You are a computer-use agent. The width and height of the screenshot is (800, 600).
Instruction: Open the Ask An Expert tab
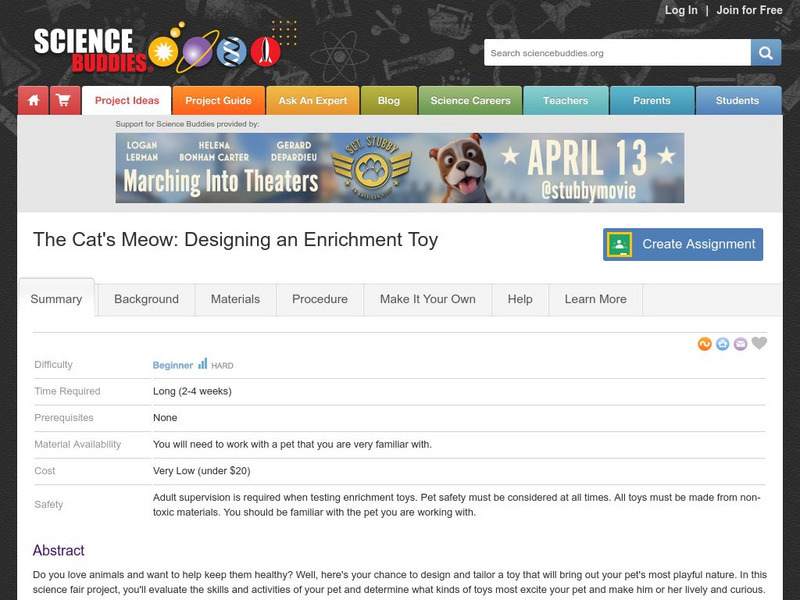313,101
